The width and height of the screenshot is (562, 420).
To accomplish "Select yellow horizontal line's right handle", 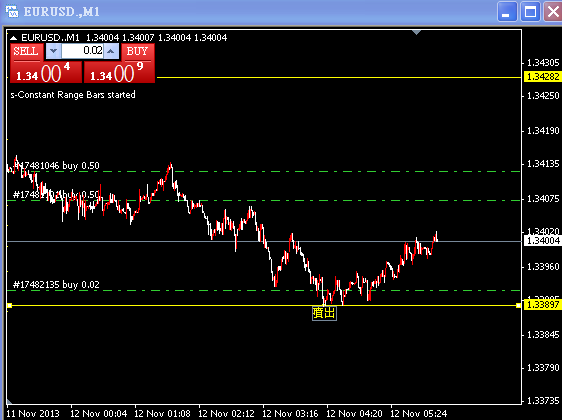I will click(x=518, y=305).
